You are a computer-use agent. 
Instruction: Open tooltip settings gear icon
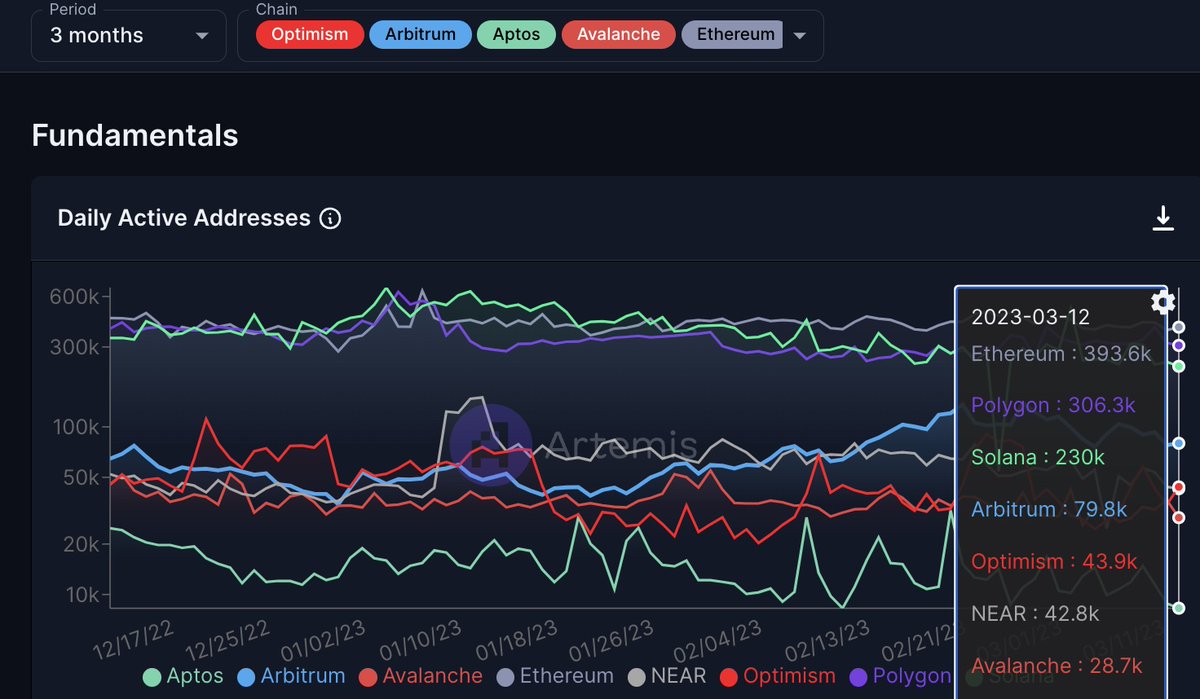[x=1162, y=302]
